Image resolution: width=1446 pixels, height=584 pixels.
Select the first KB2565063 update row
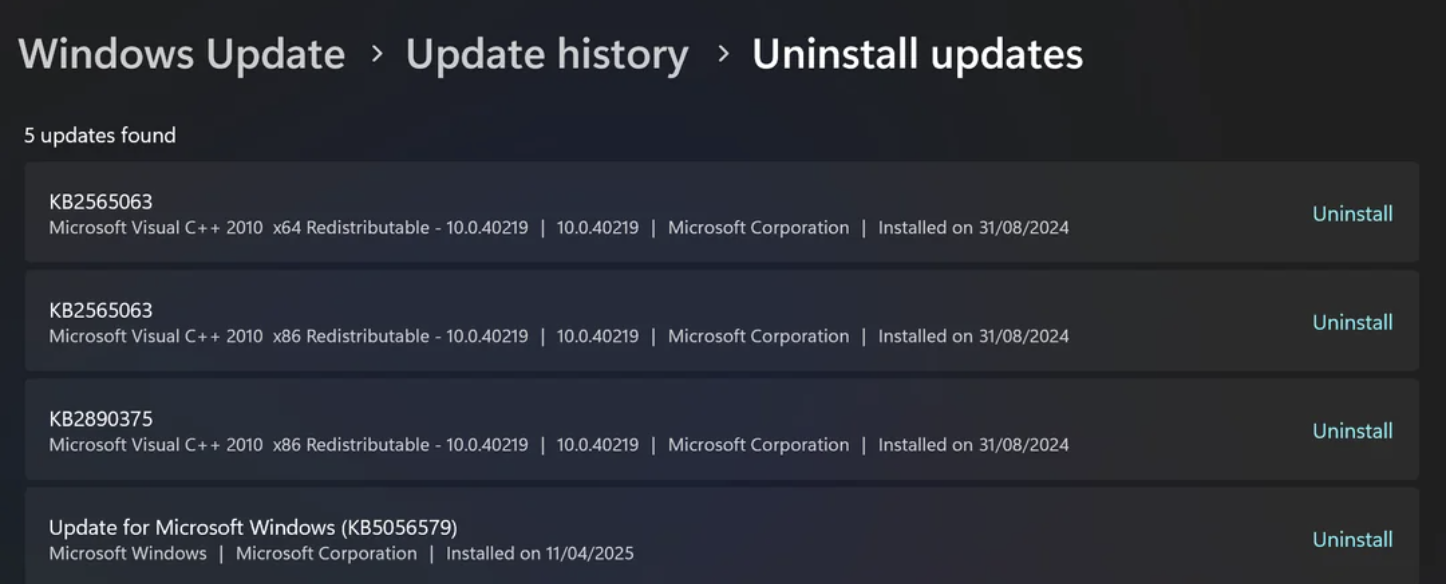coord(600,213)
